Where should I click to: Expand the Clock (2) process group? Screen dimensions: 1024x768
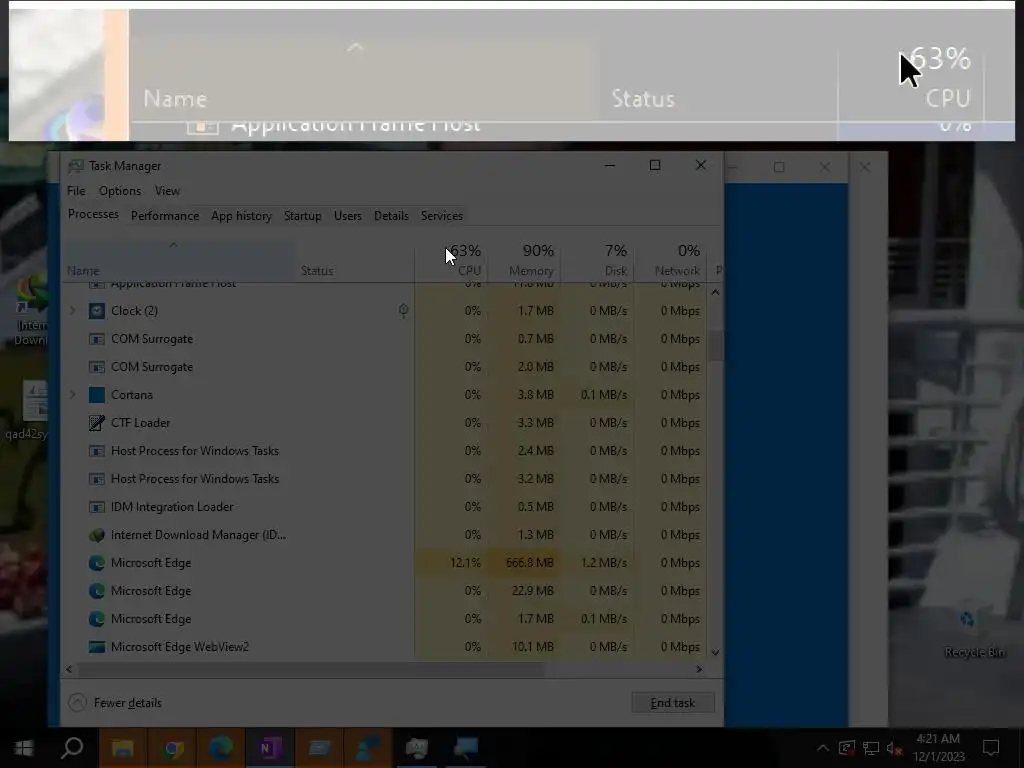pos(72,311)
